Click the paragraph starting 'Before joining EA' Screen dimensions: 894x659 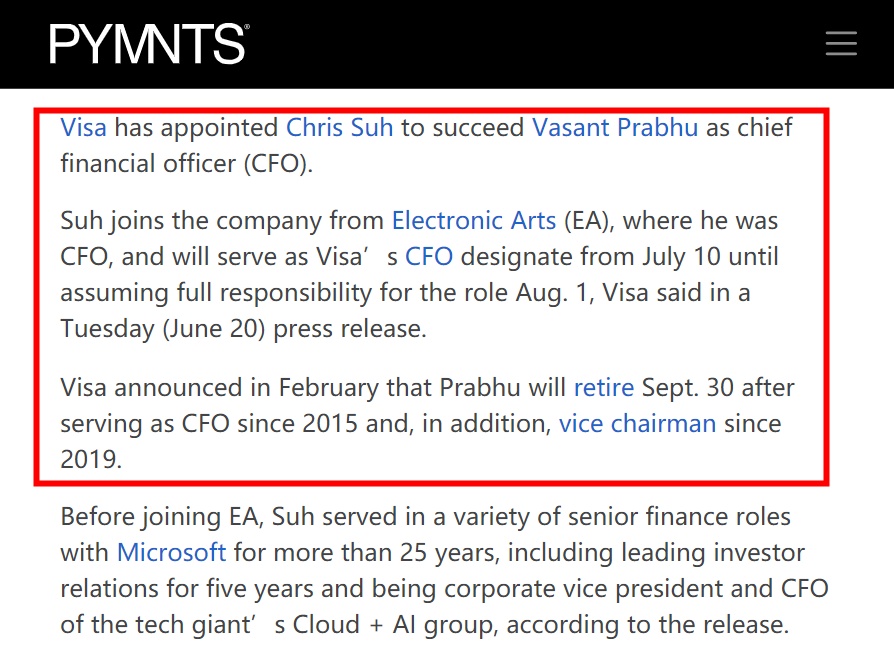tap(444, 571)
